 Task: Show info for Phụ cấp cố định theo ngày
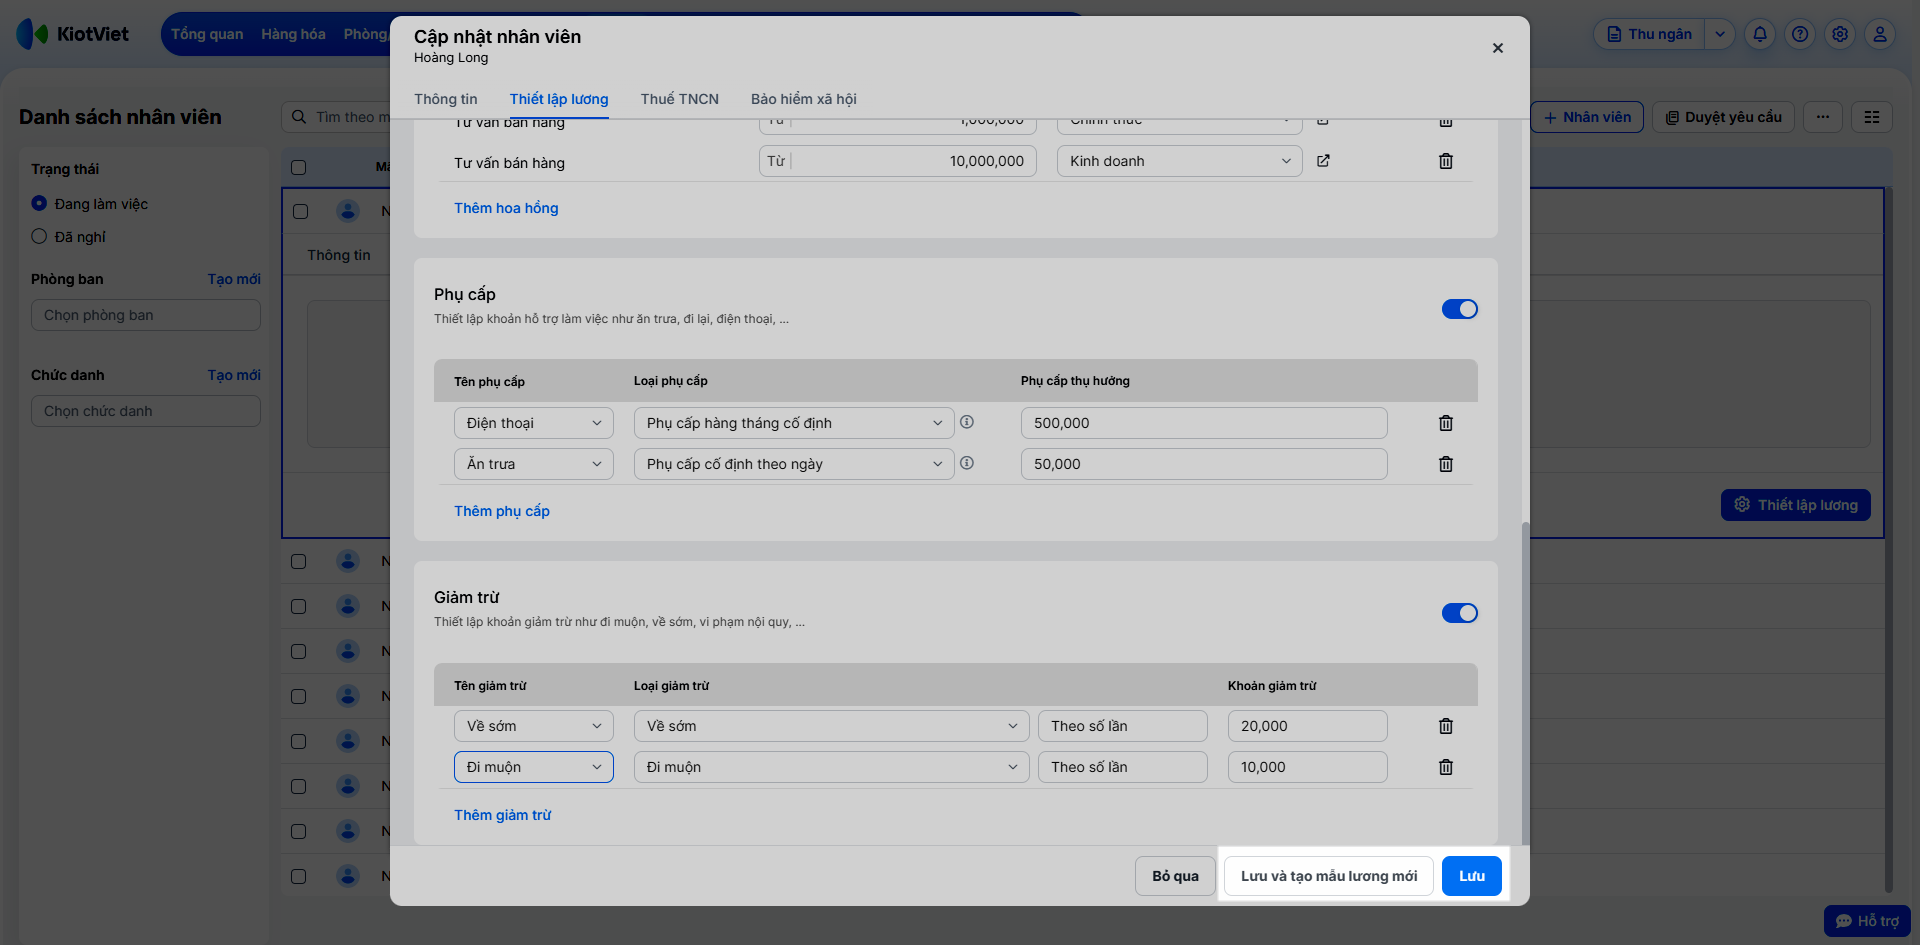click(967, 463)
